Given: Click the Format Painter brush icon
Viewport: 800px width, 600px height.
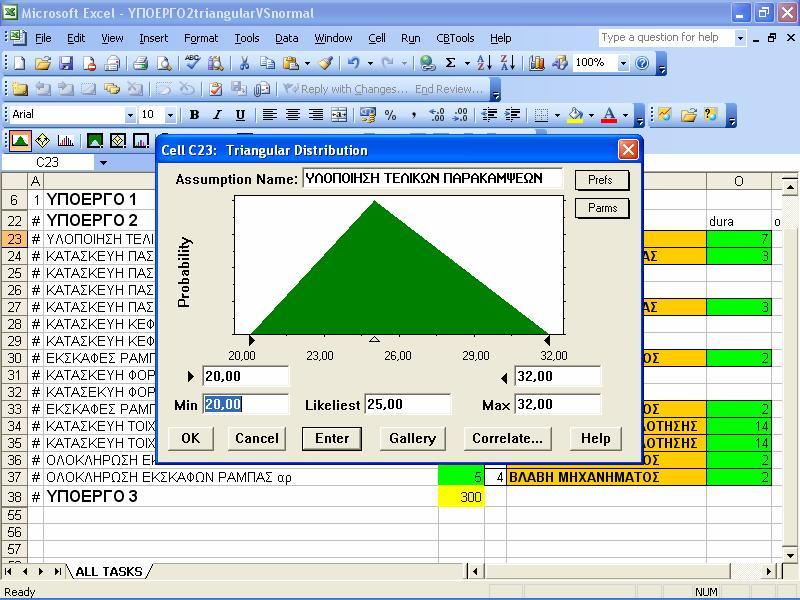Looking at the screenshot, I should [x=326, y=63].
